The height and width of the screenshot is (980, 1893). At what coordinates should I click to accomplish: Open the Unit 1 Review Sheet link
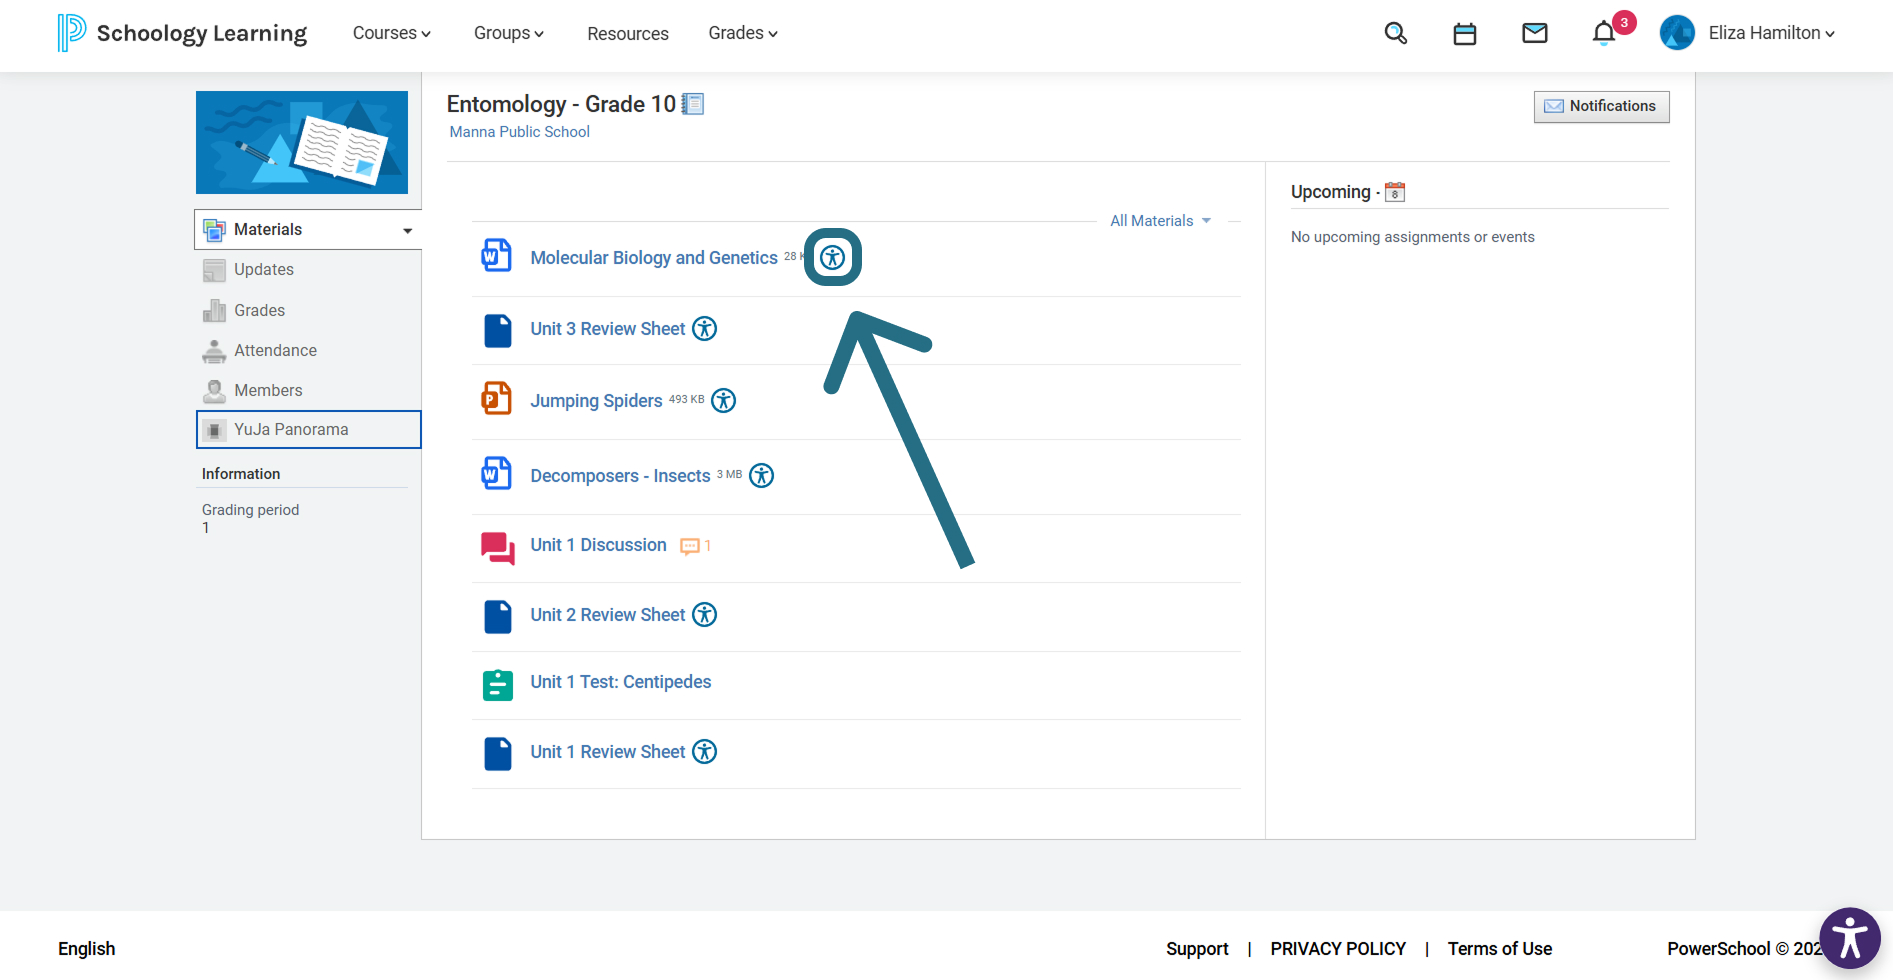click(x=608, y=752)
